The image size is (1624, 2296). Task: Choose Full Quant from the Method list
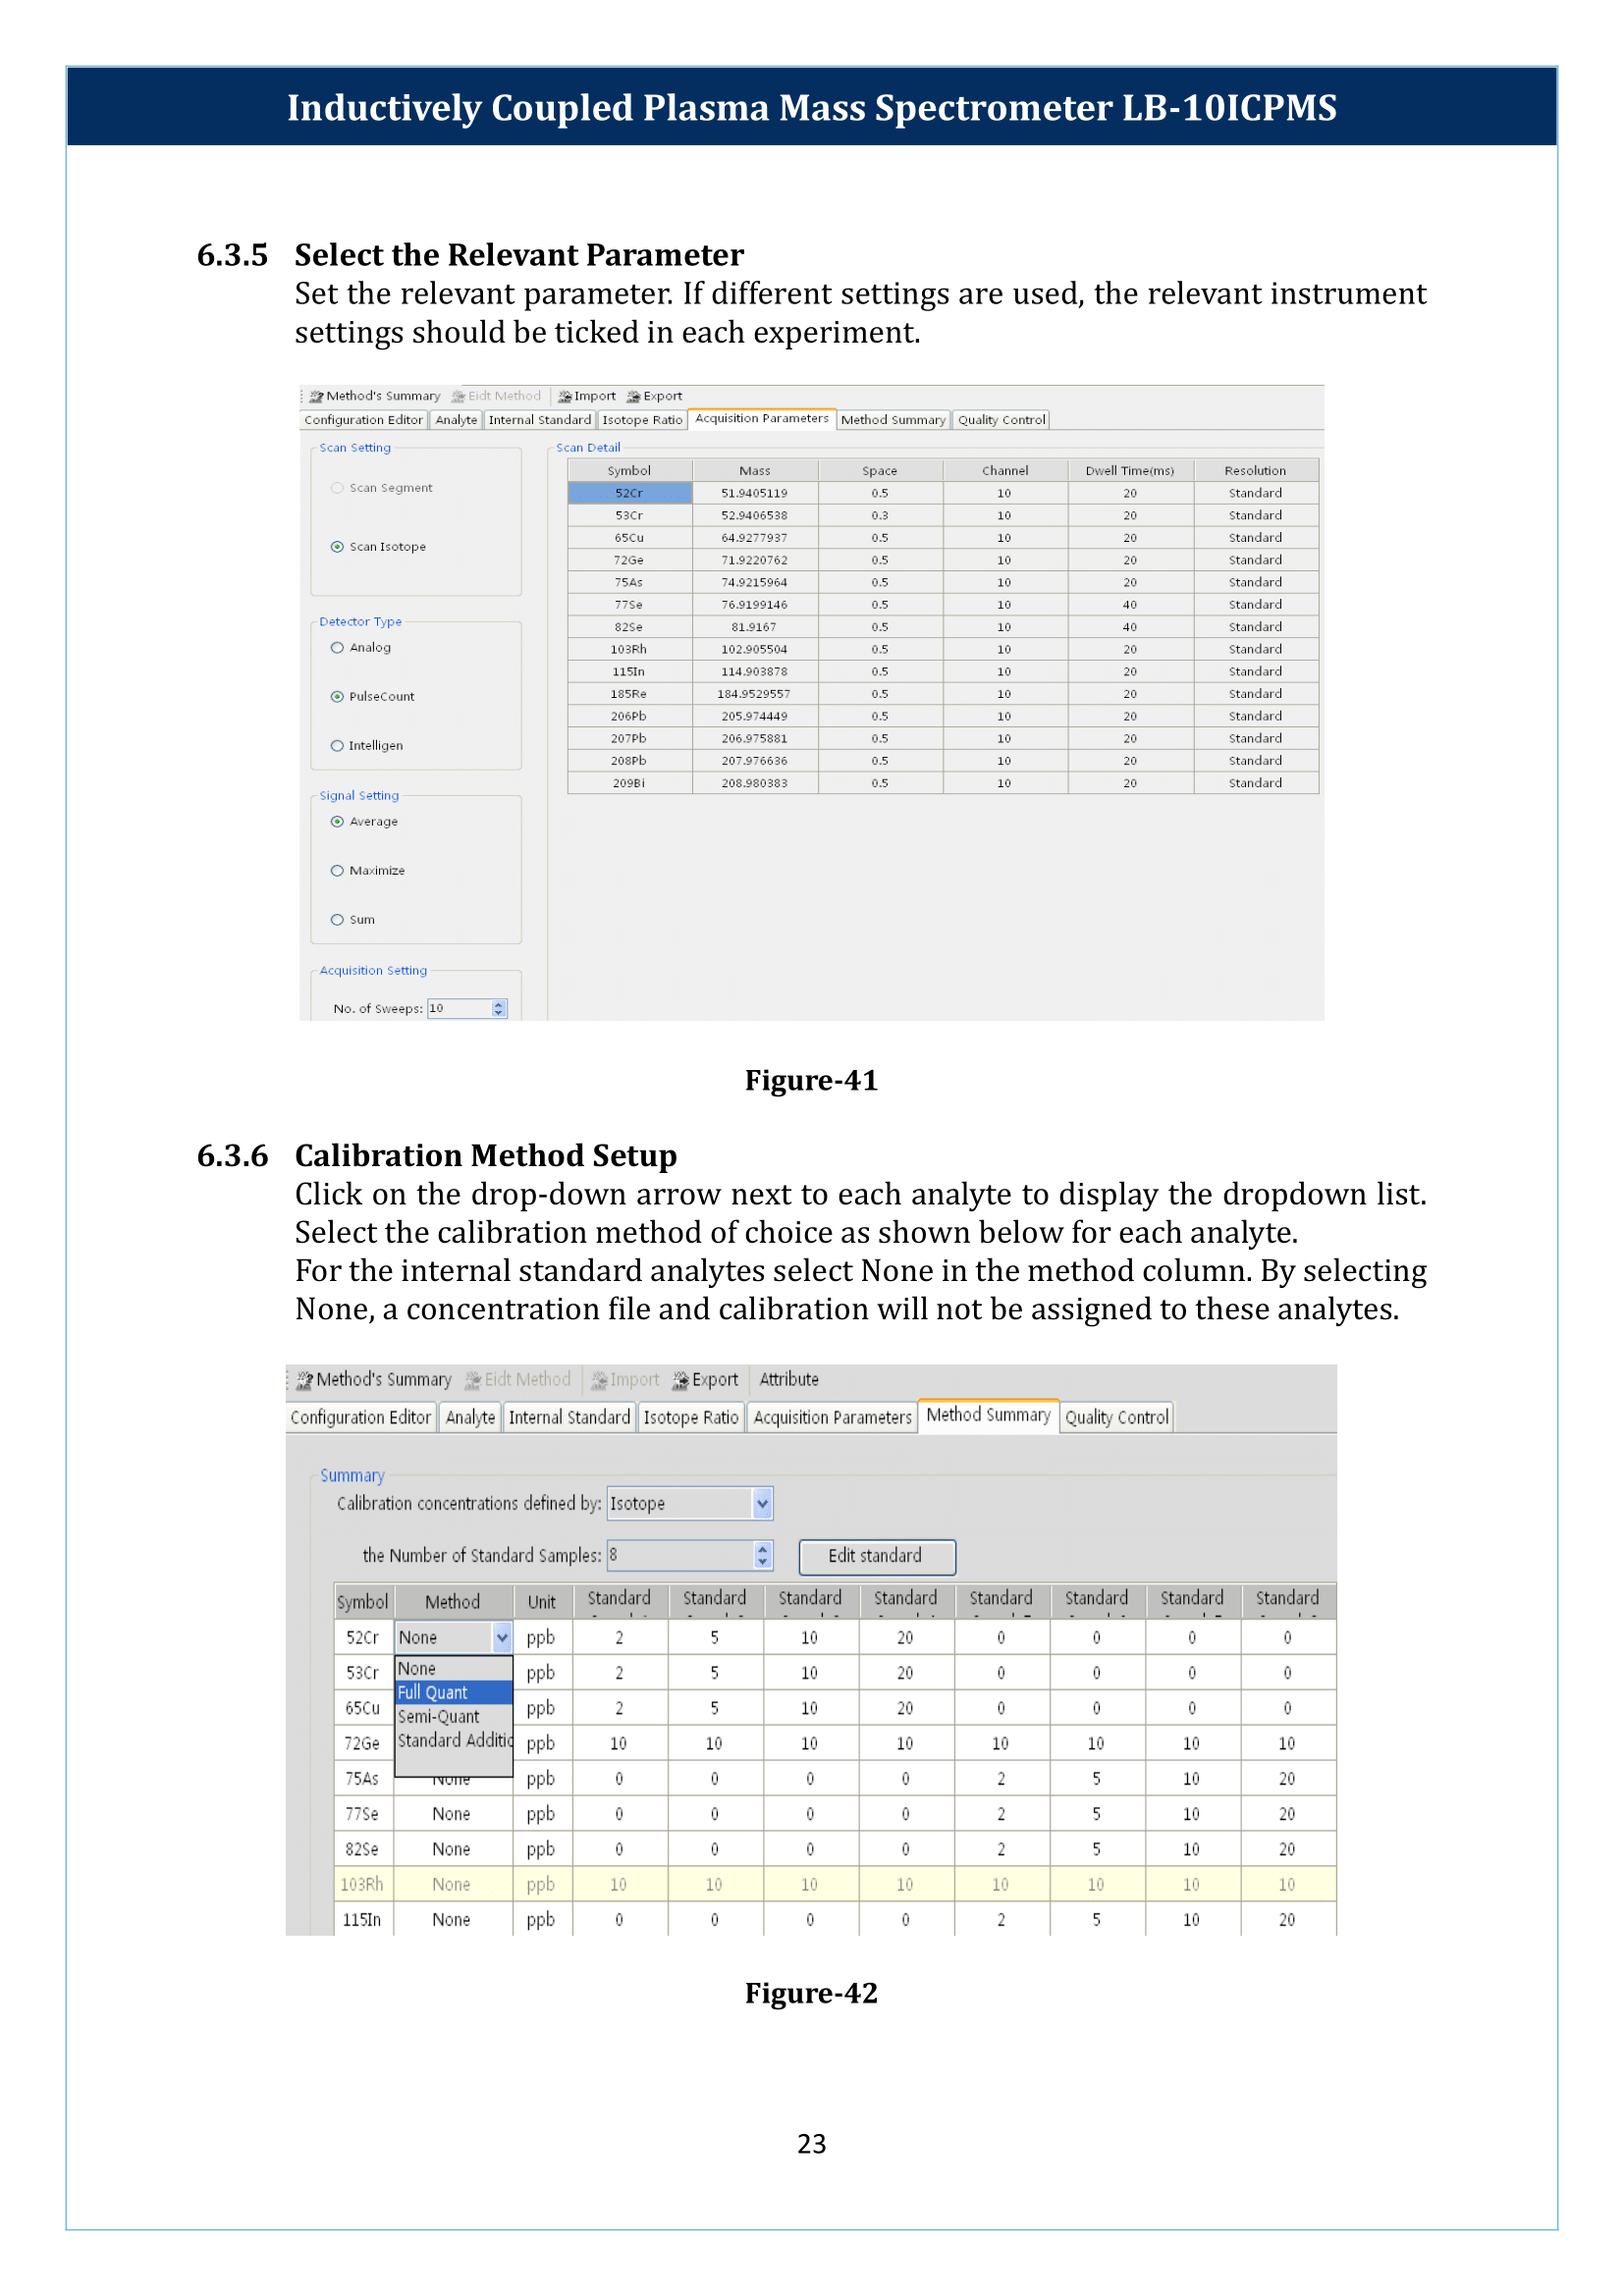point(454,1693)
